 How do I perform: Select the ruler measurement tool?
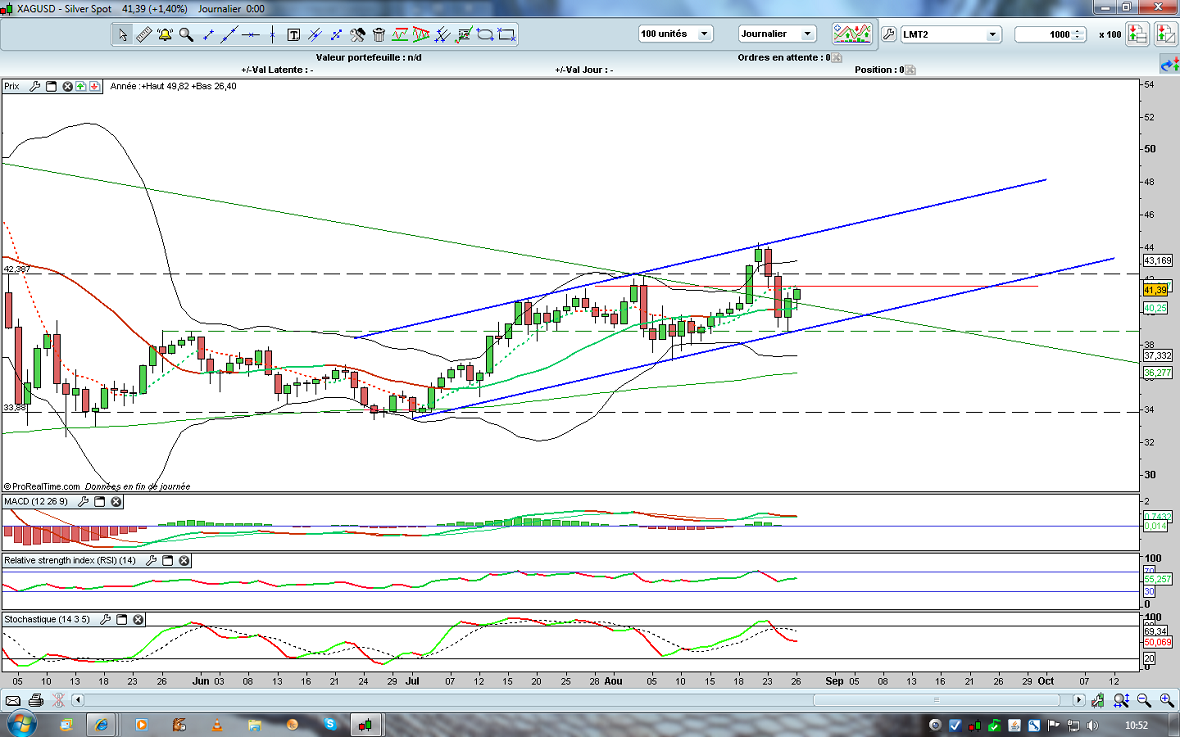pos(143,35)
